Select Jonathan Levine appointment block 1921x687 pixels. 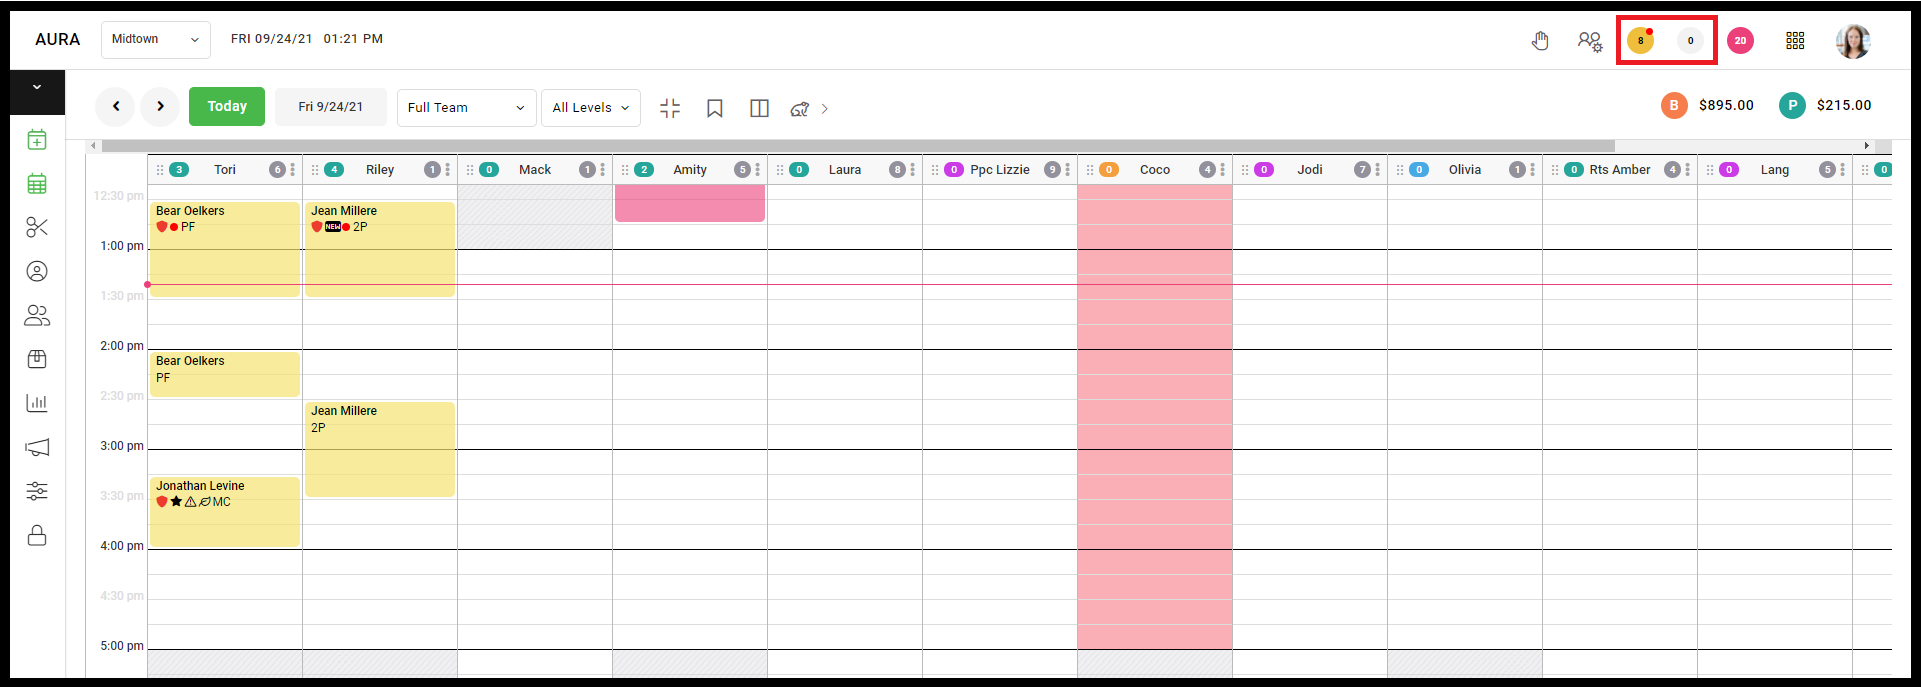(225, 512)
